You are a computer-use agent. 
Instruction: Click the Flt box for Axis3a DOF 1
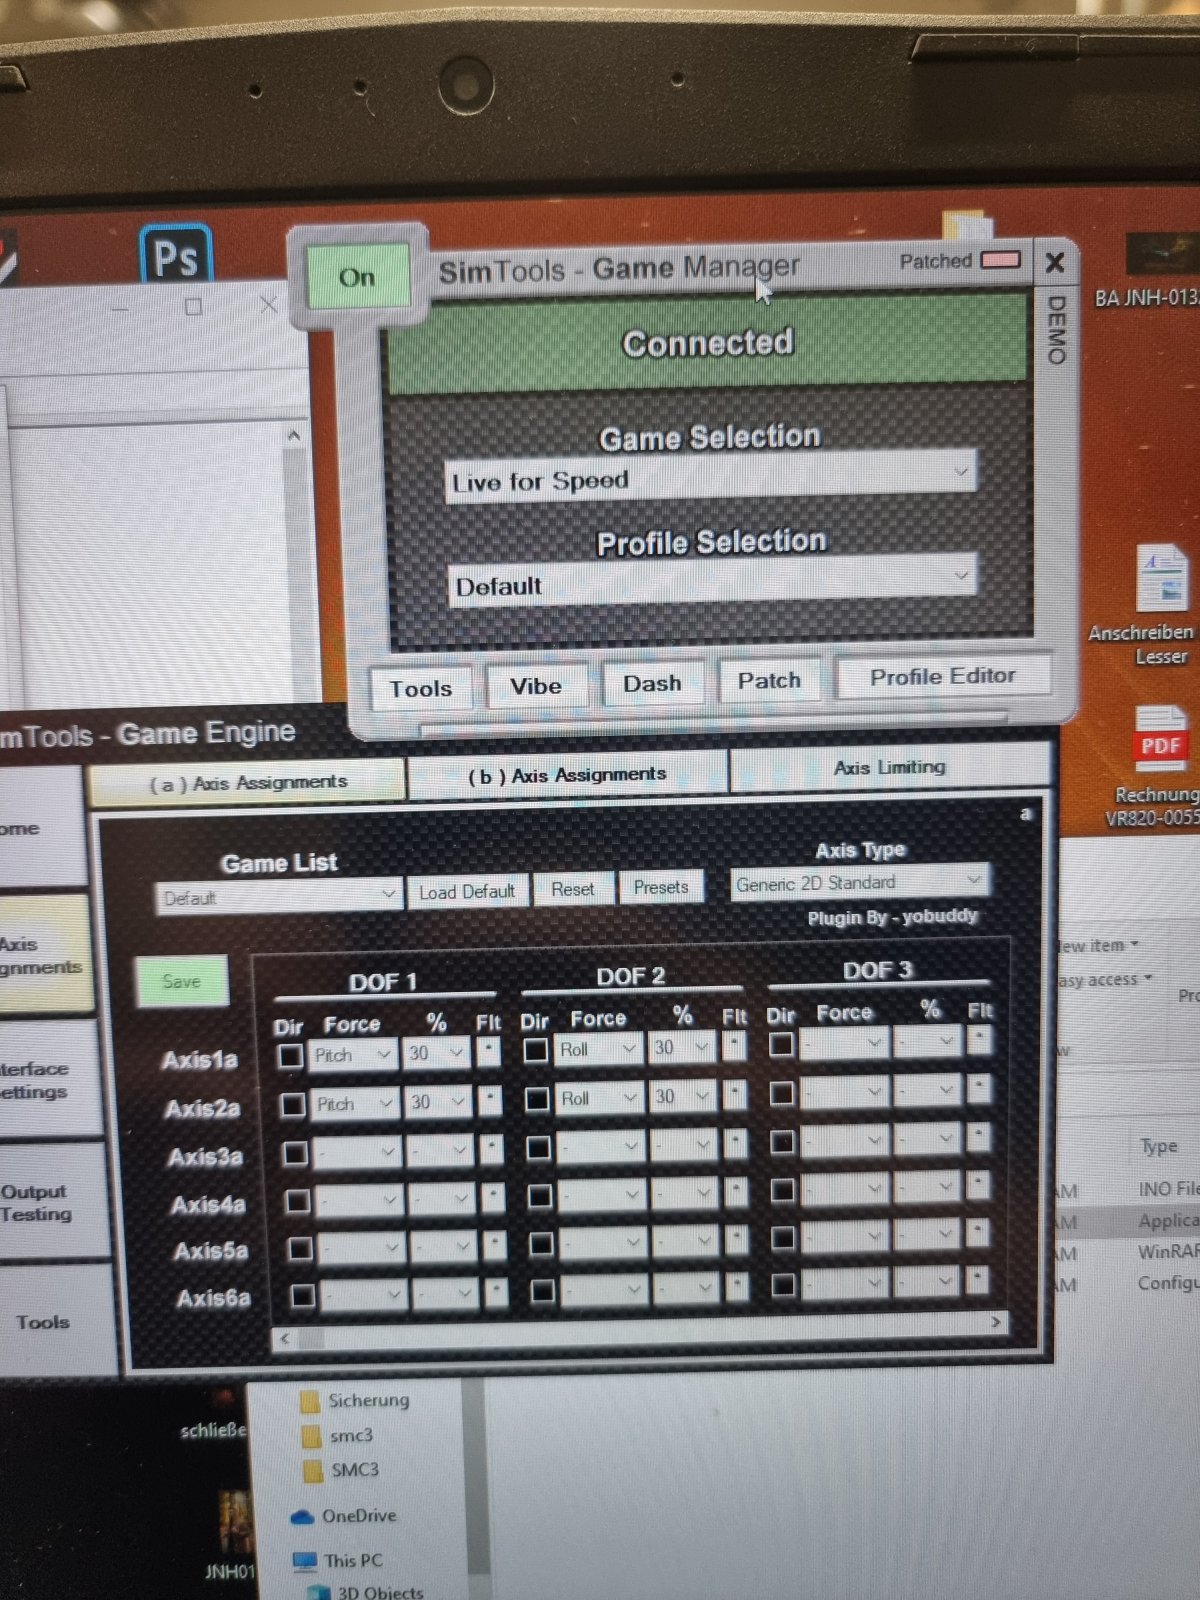point(492,1149)
